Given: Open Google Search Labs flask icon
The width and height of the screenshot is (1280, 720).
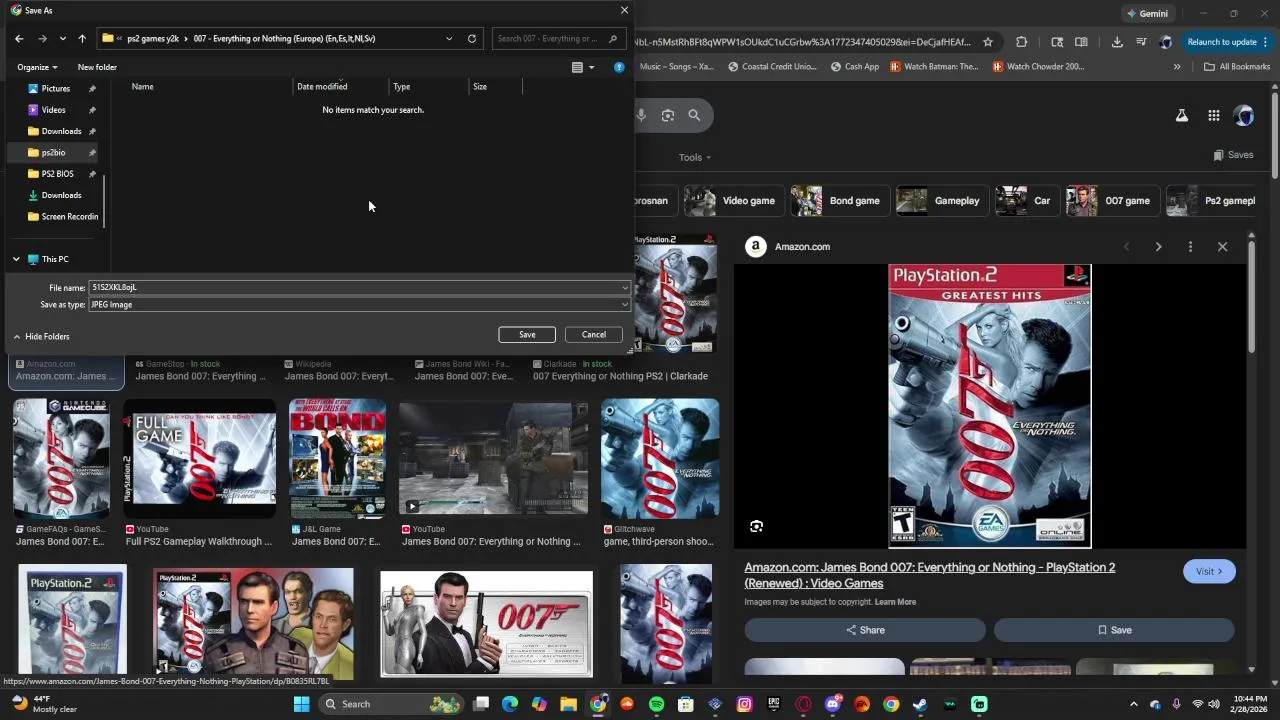Looking at the screenshot, I should click(1181, 116).
